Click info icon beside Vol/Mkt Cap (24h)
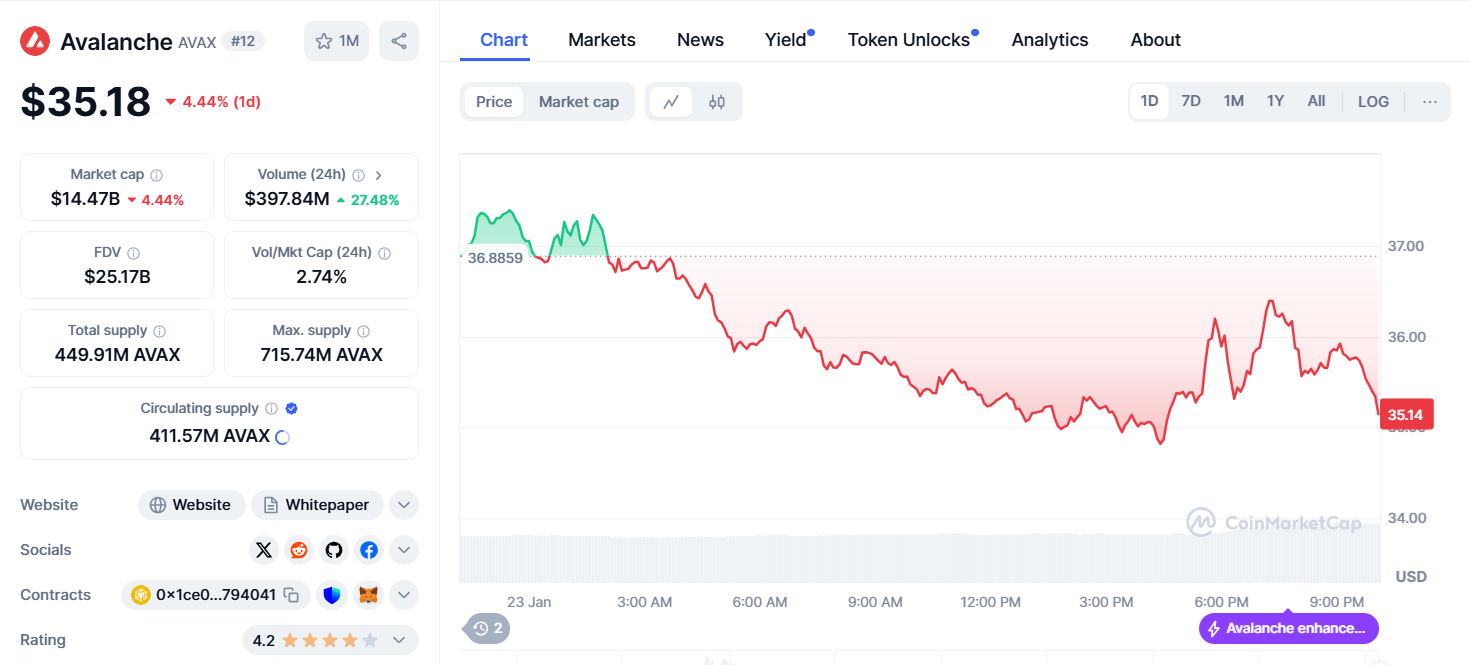Image resolution: width=1470 pixels, height=665 pixels. (x=384, y=253)
